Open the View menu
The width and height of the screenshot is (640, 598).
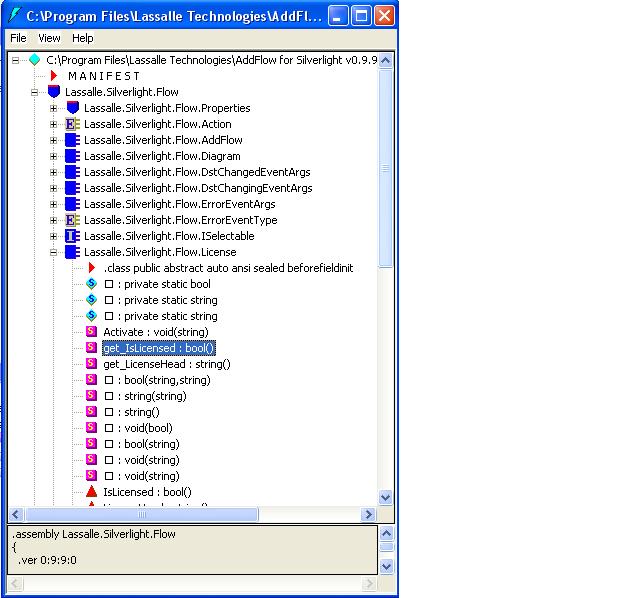pos(49,38)
